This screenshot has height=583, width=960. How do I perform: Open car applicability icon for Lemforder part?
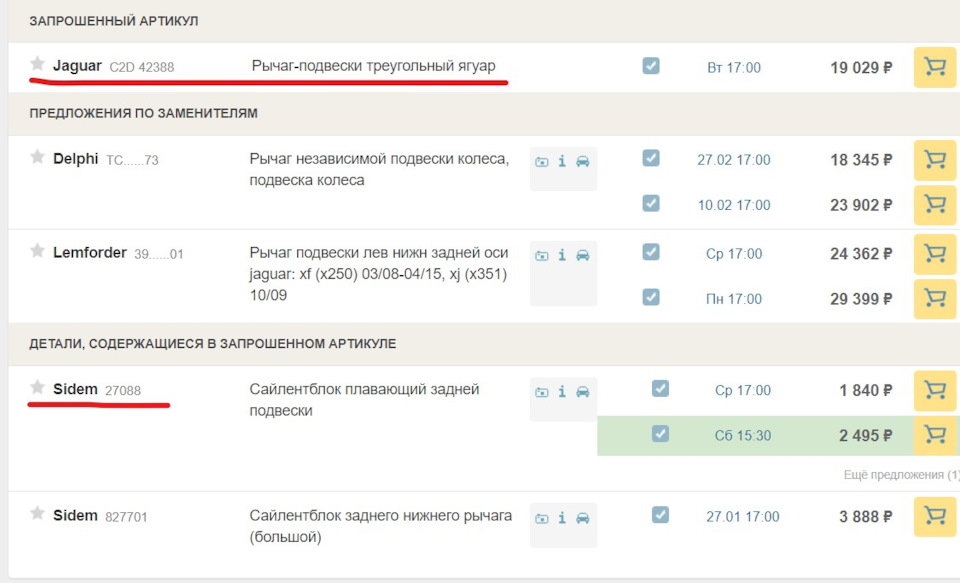(x=583, y=255)
